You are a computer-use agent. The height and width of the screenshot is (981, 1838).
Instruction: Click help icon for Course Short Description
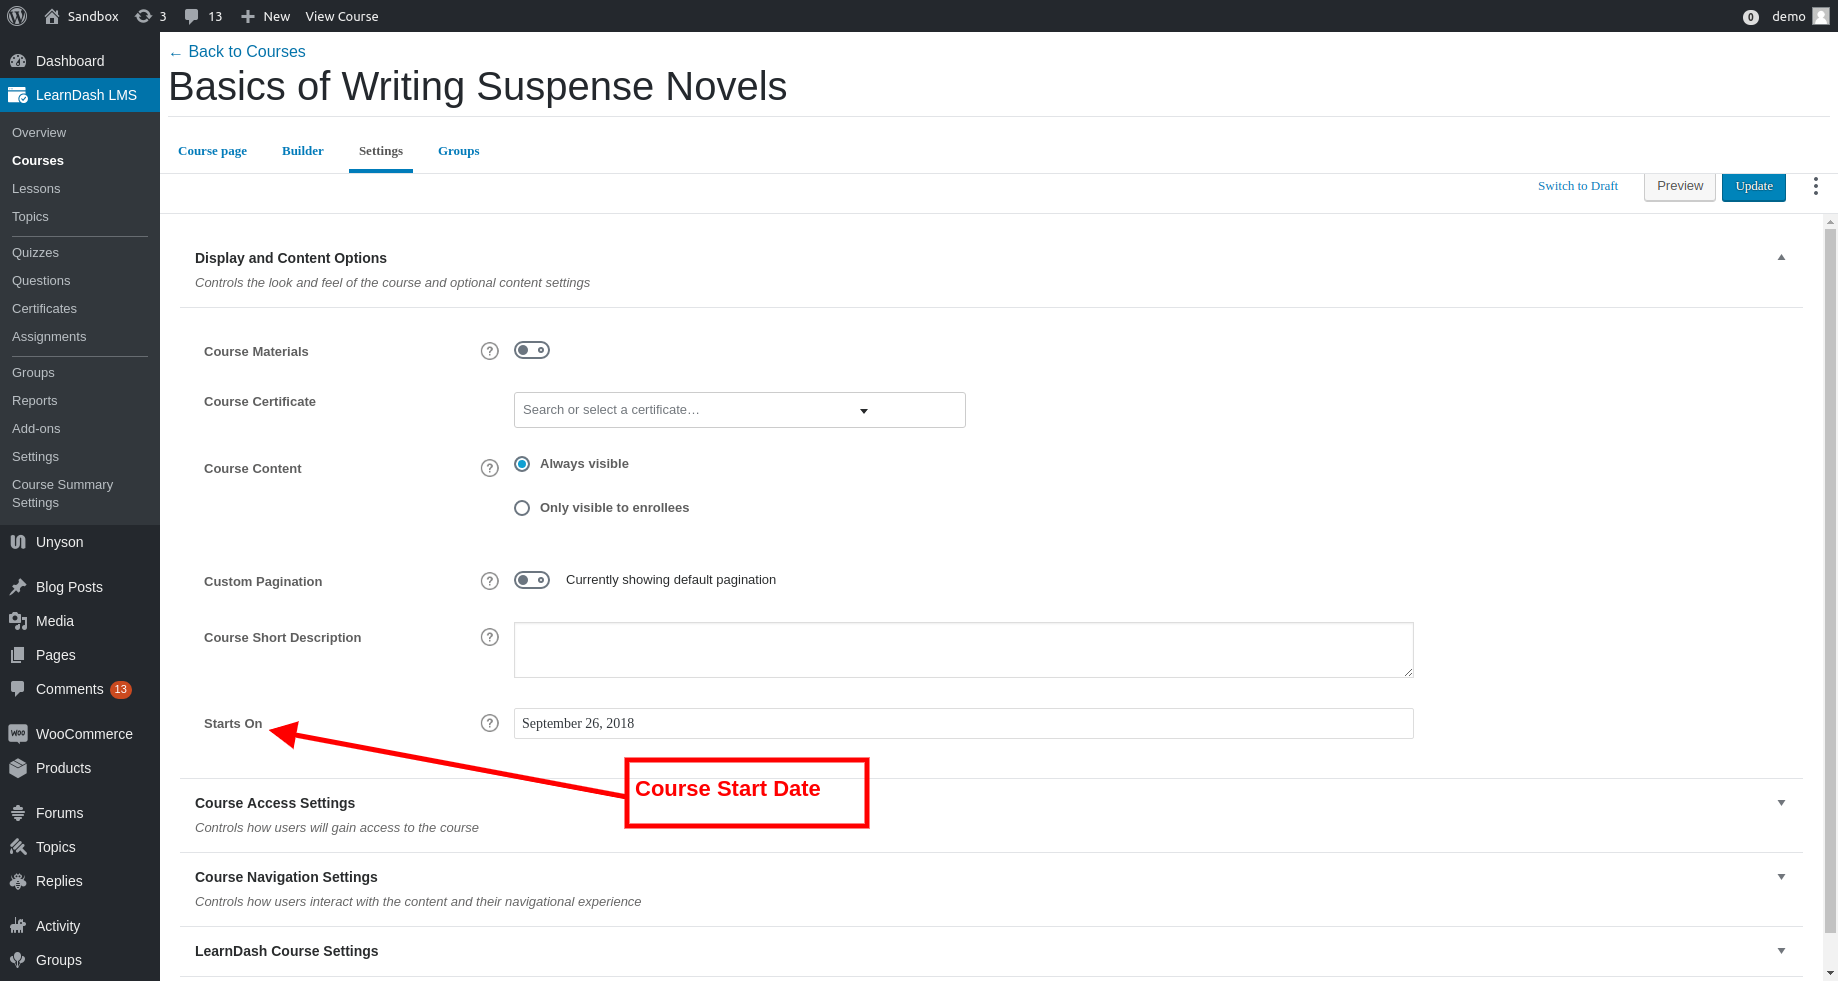click(489, 637)
